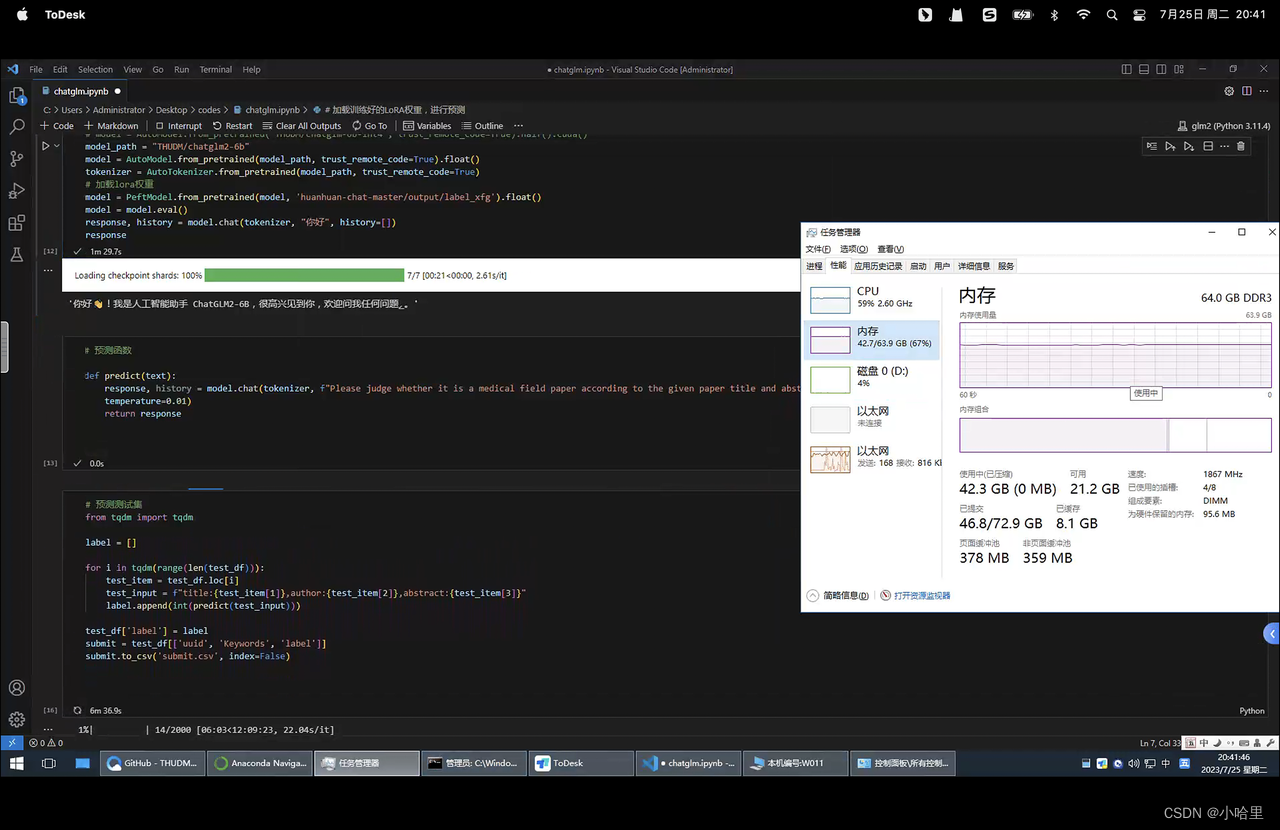Toggle the bottom Panel
Viewport: 1280px width, 830px height.
pos(1144,69)
